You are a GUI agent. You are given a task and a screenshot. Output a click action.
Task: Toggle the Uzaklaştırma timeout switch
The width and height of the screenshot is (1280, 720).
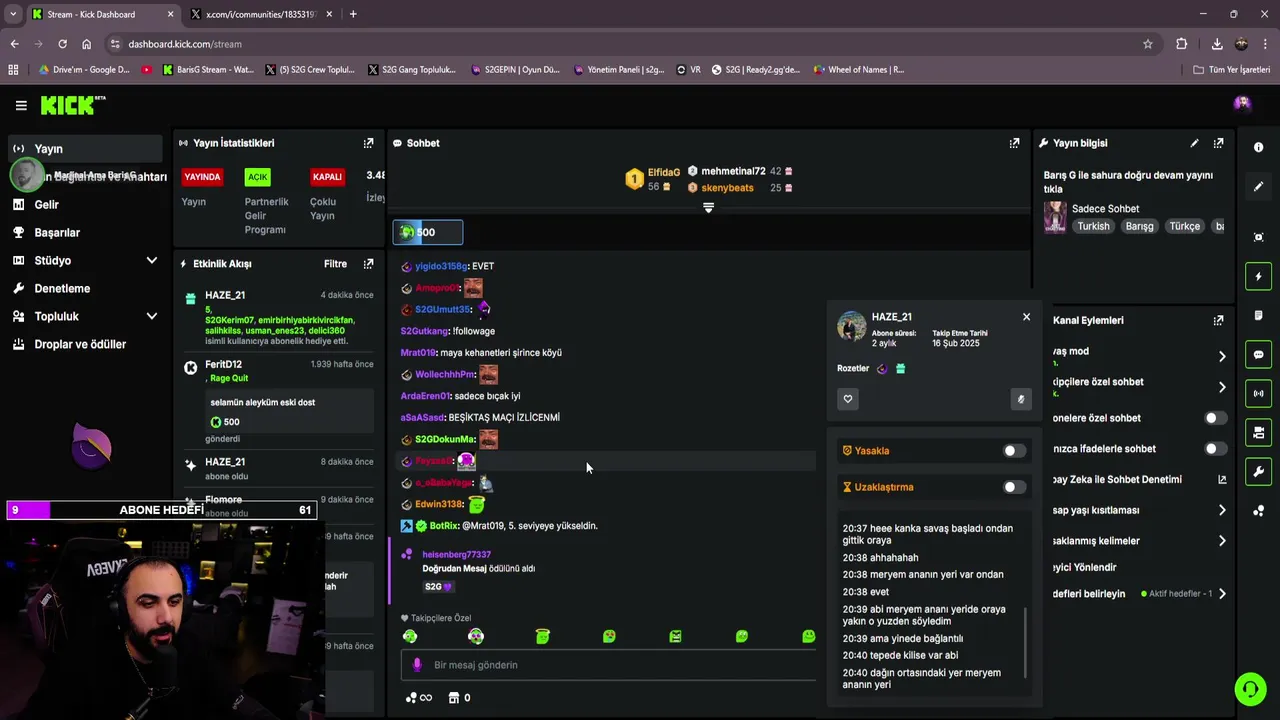coord(1013,487)
